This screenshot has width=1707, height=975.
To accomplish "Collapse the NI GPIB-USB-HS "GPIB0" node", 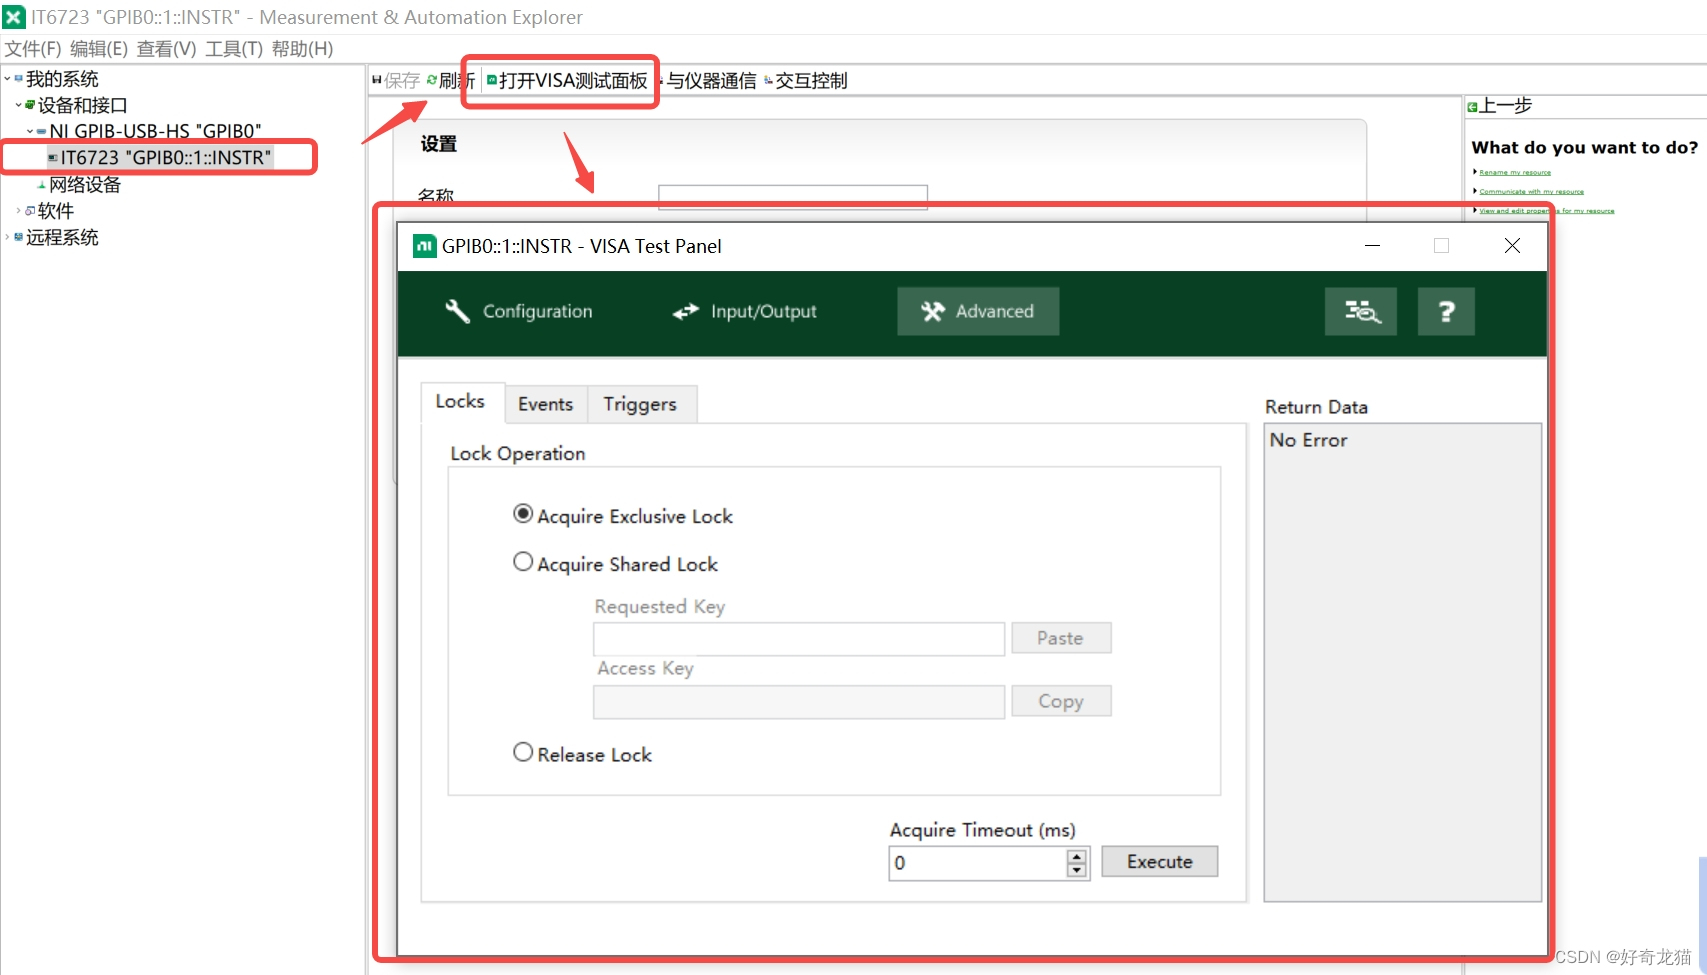I will [x=30, y=131].
